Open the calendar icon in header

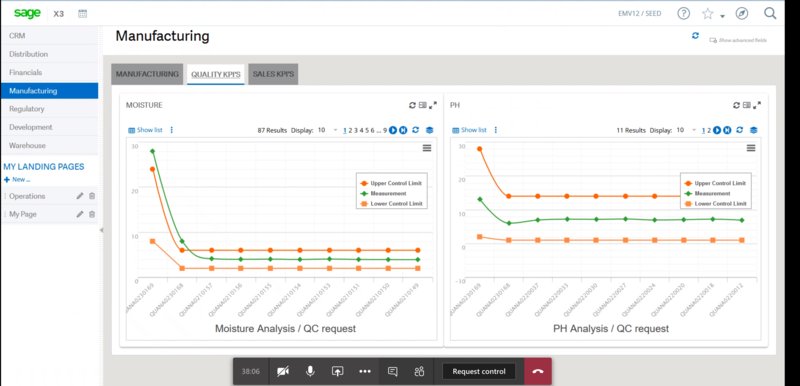pos(82,14)
